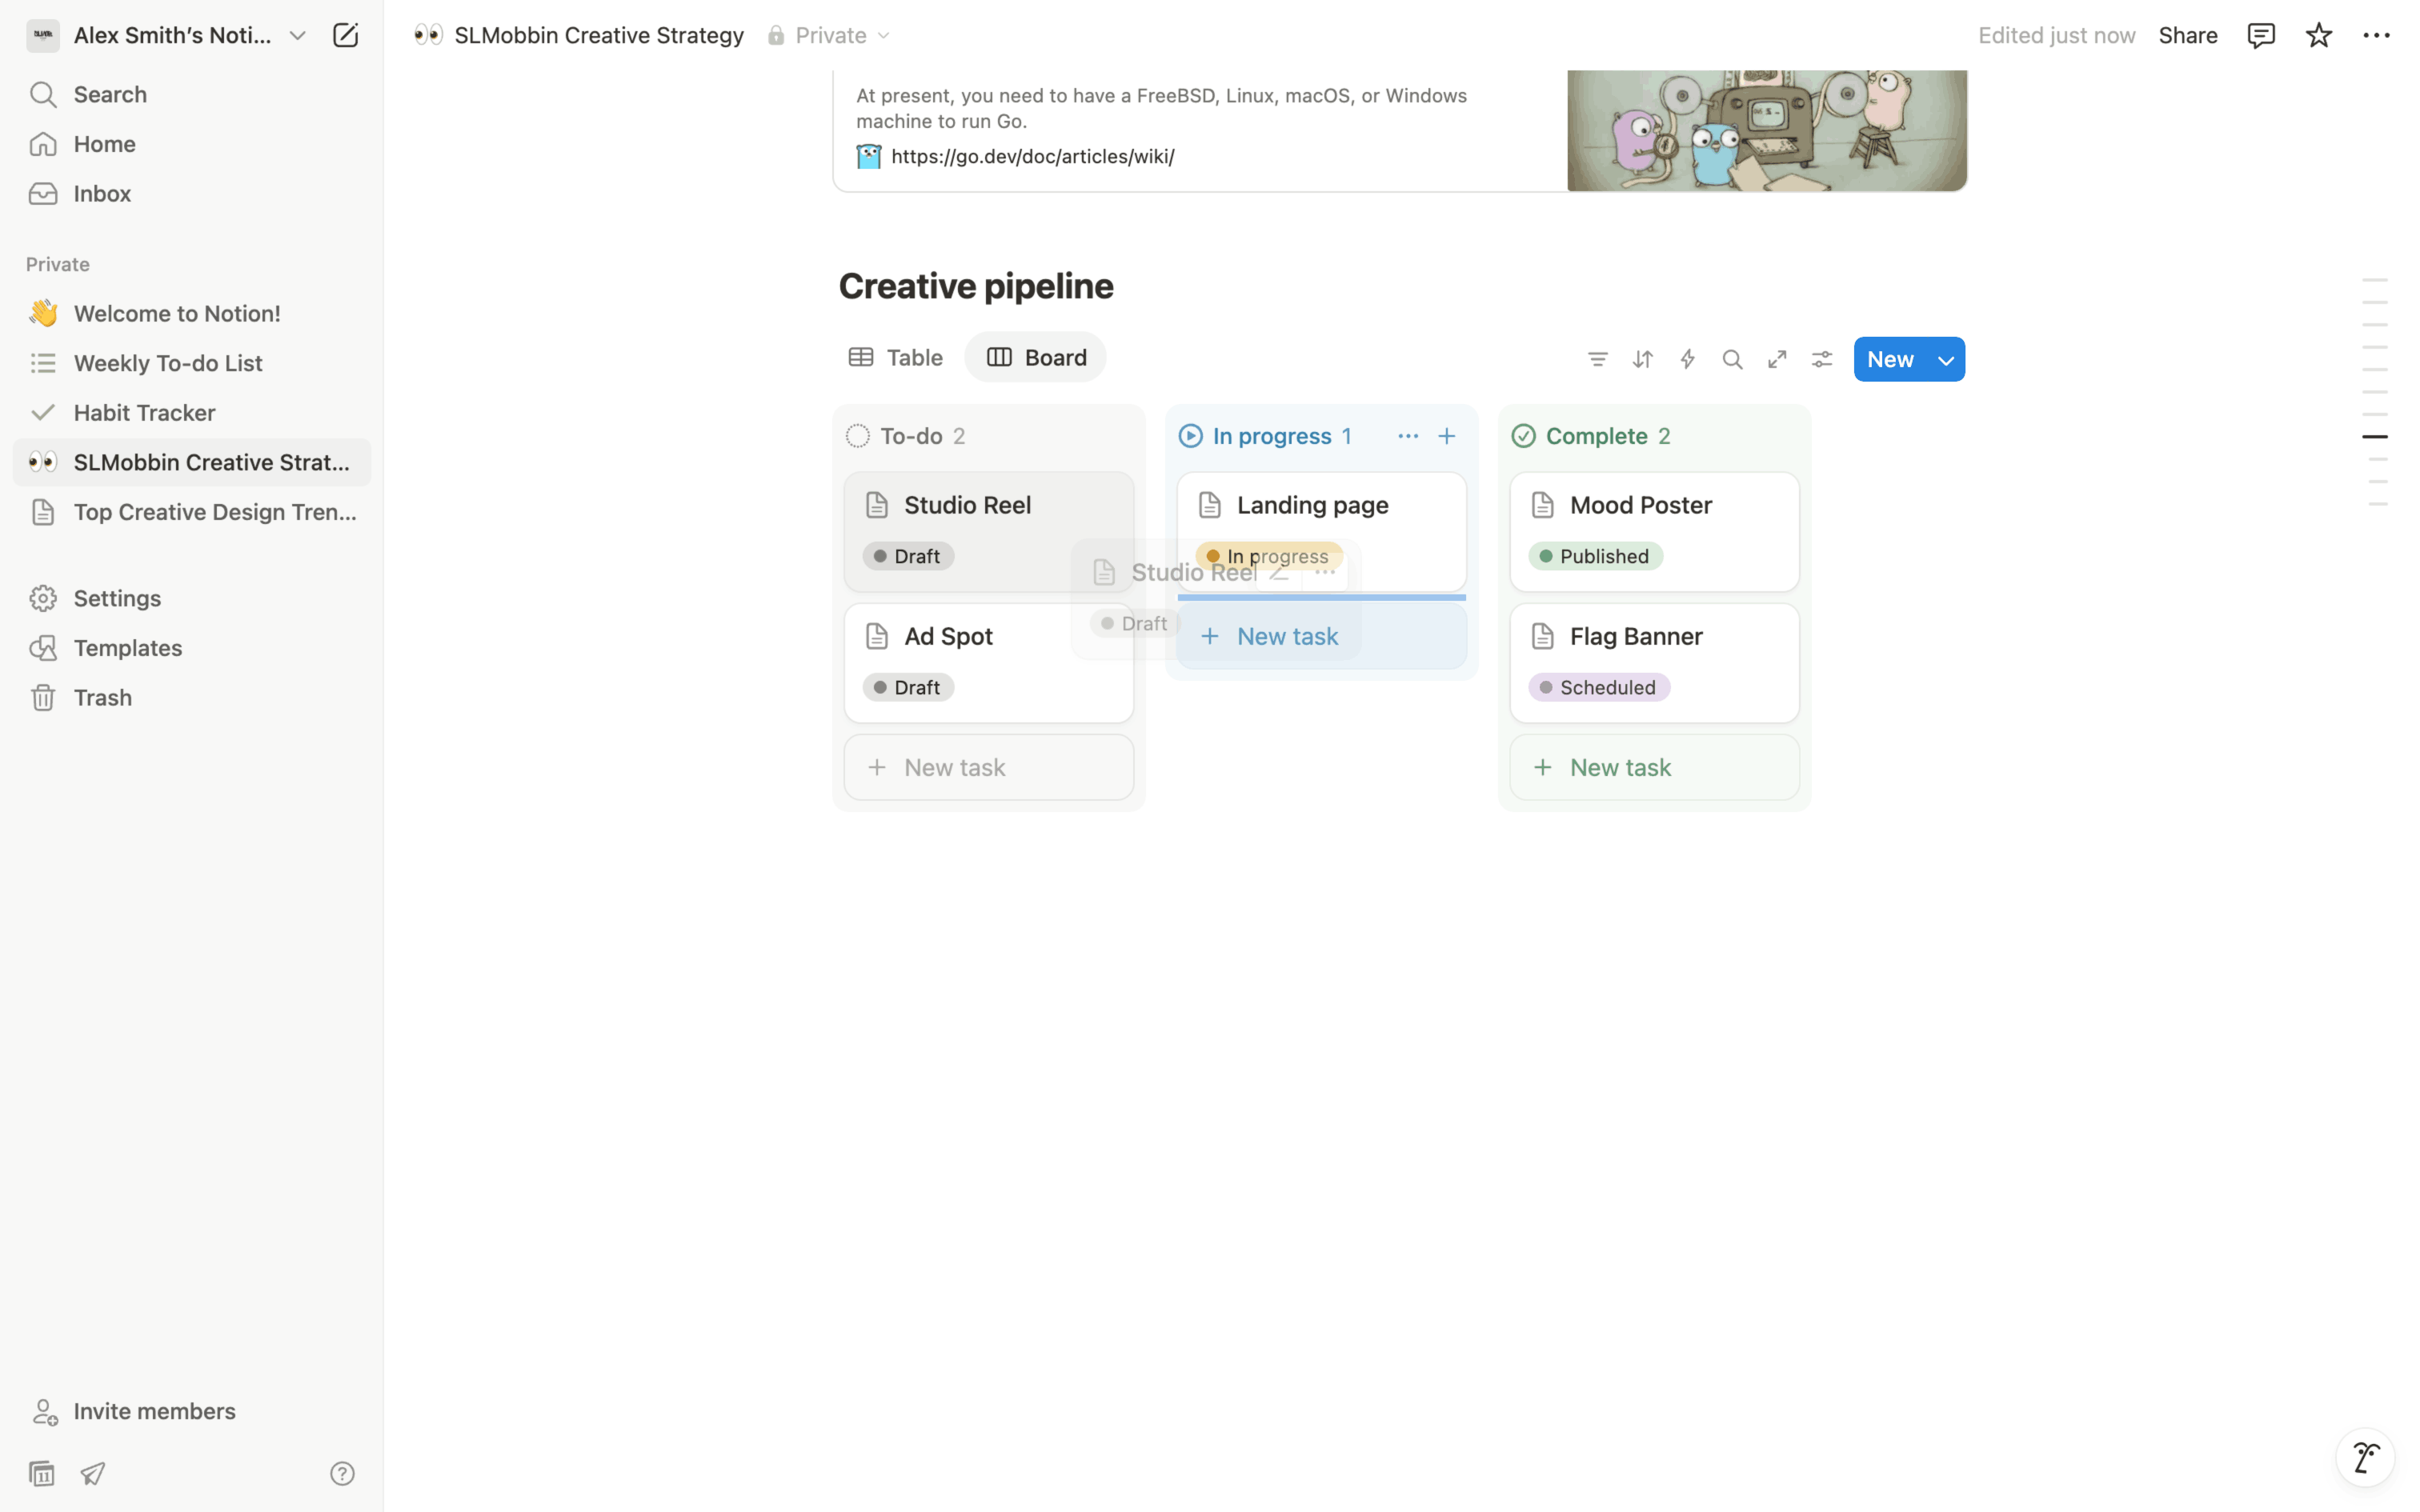
Task: Open the go.dev wiki article link
Action: [x=1032, y=156]
